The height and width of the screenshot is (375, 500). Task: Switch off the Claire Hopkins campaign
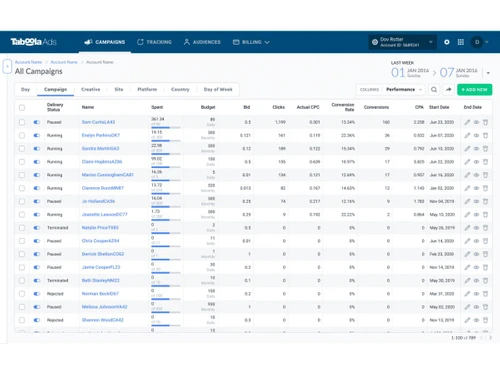[x=37, y=162]
